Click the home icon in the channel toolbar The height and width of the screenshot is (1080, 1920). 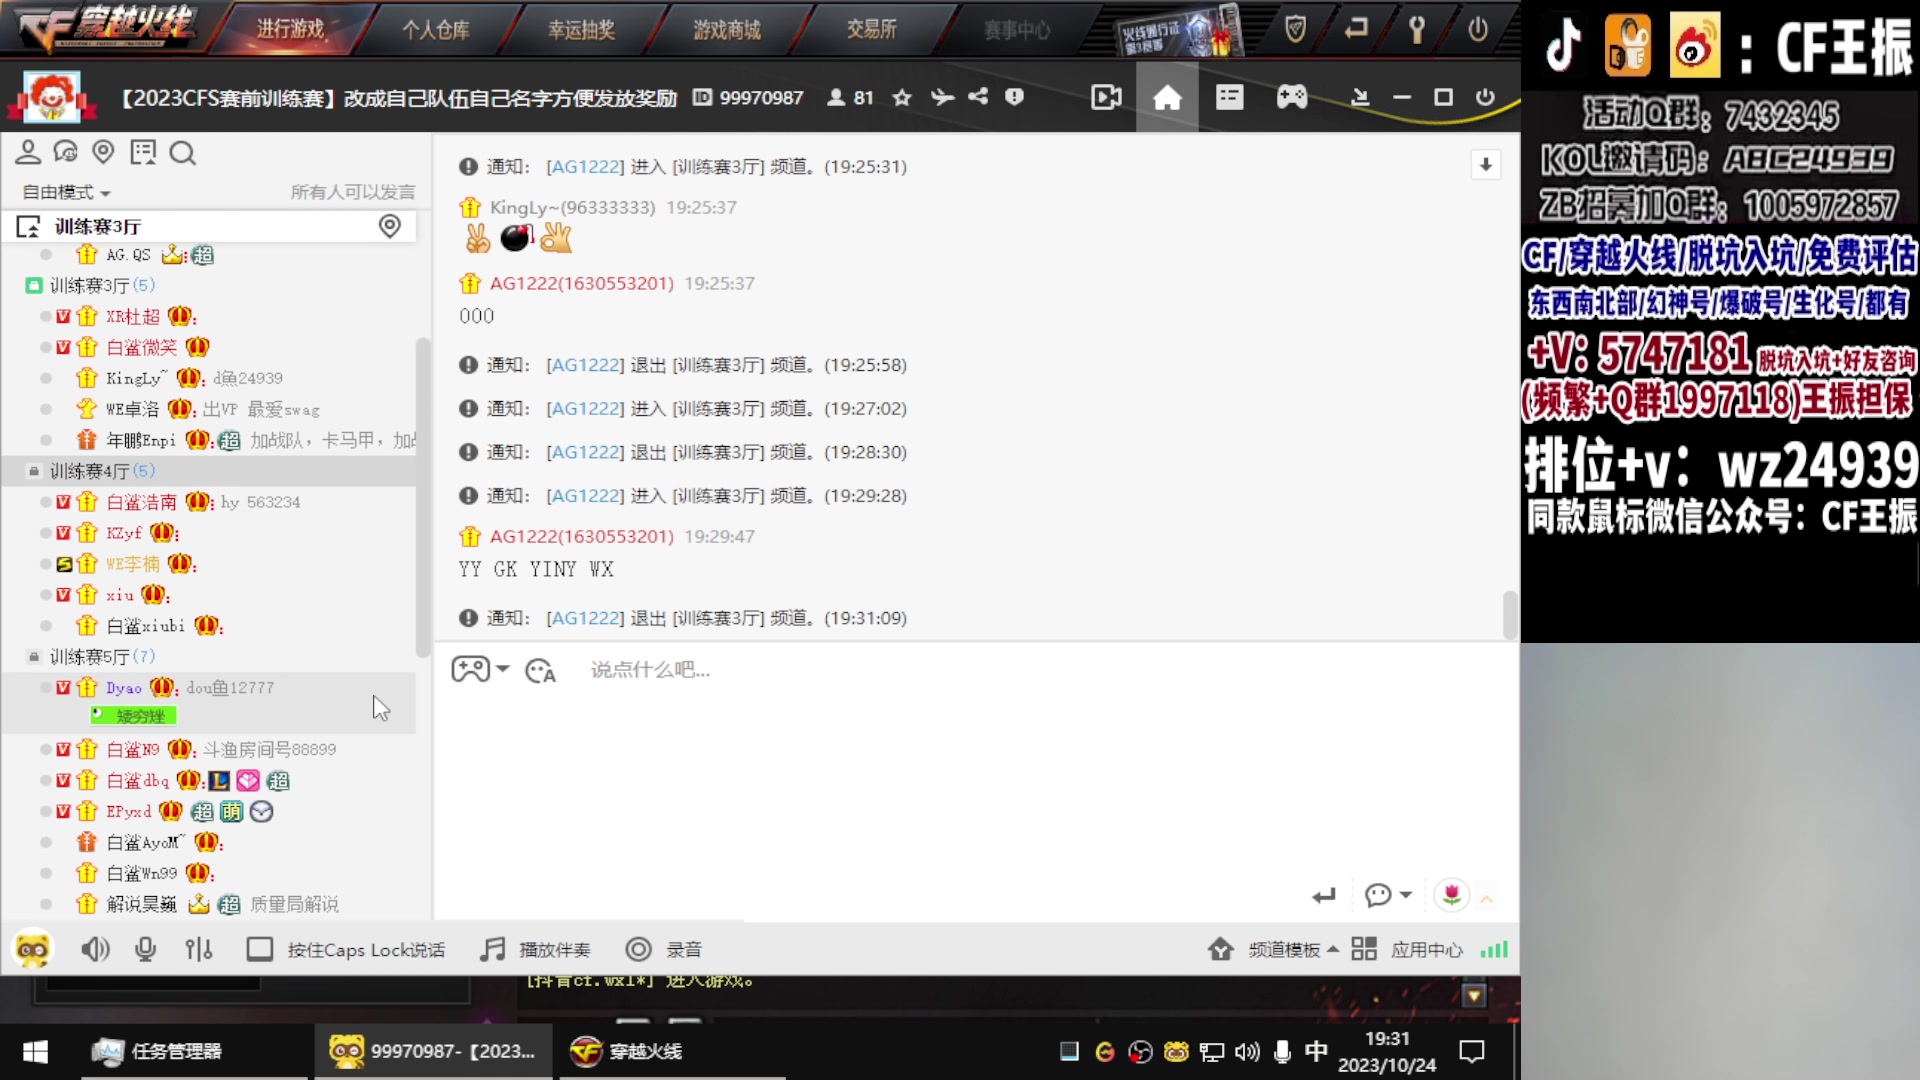(1166, 97)
